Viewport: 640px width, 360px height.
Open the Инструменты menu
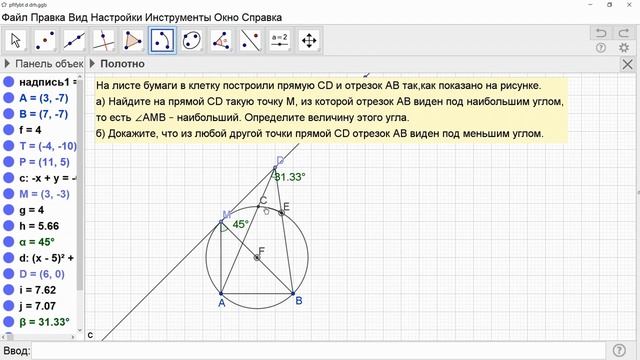[x=178, y=18]
